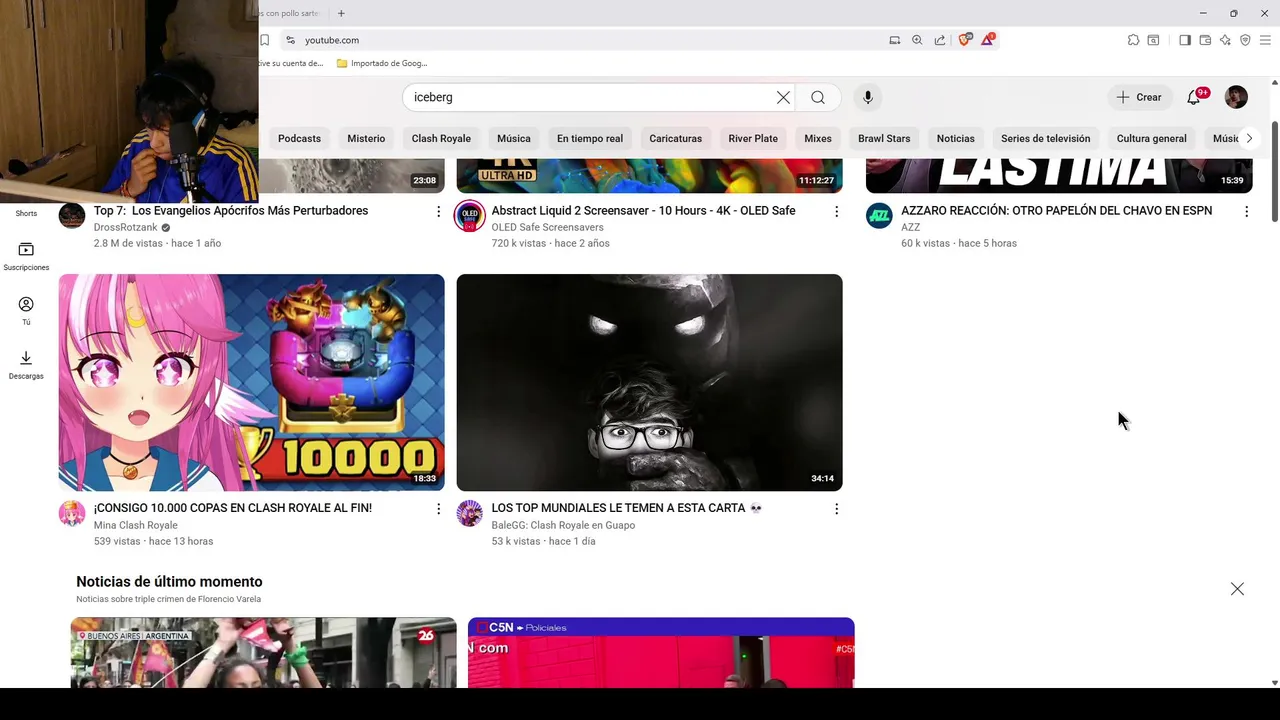
Task: Open the browser hamburger menu
Action: [1265, 40]
